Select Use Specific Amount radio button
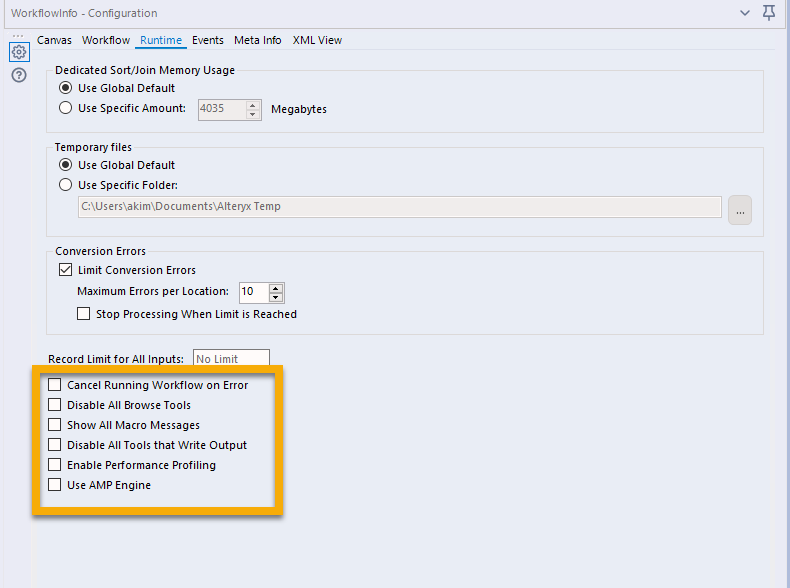 [x=65, y=108]
